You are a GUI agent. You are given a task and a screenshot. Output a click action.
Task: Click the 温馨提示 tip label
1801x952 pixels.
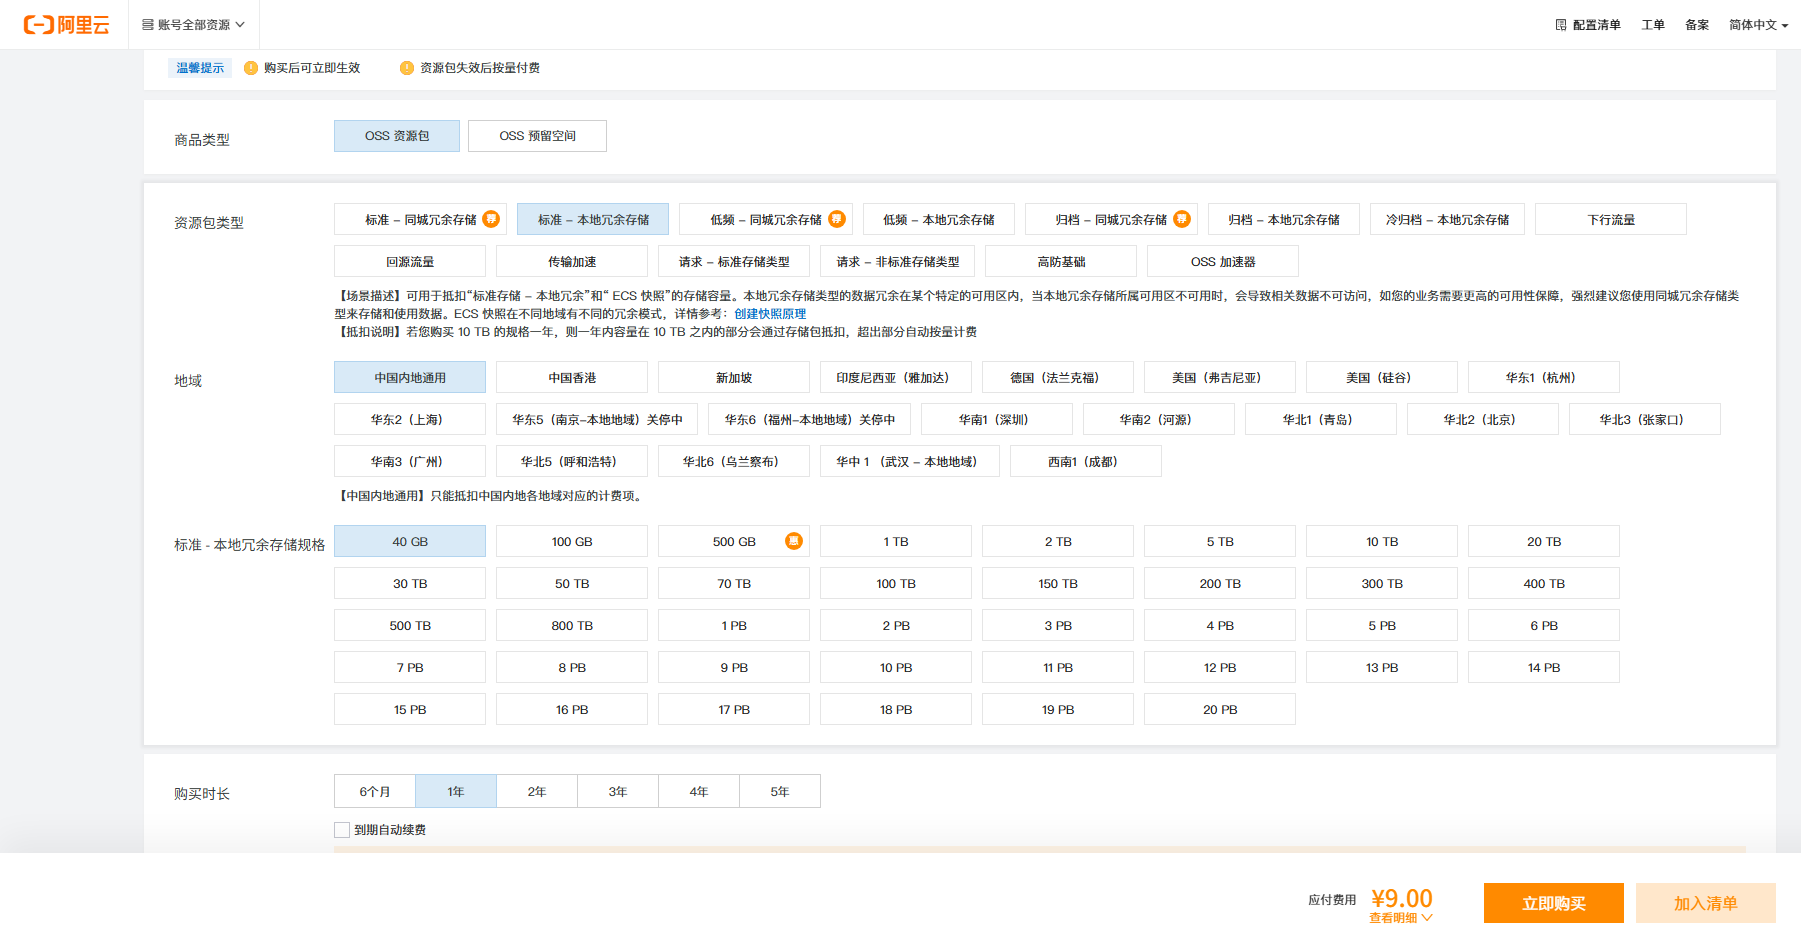200,68
